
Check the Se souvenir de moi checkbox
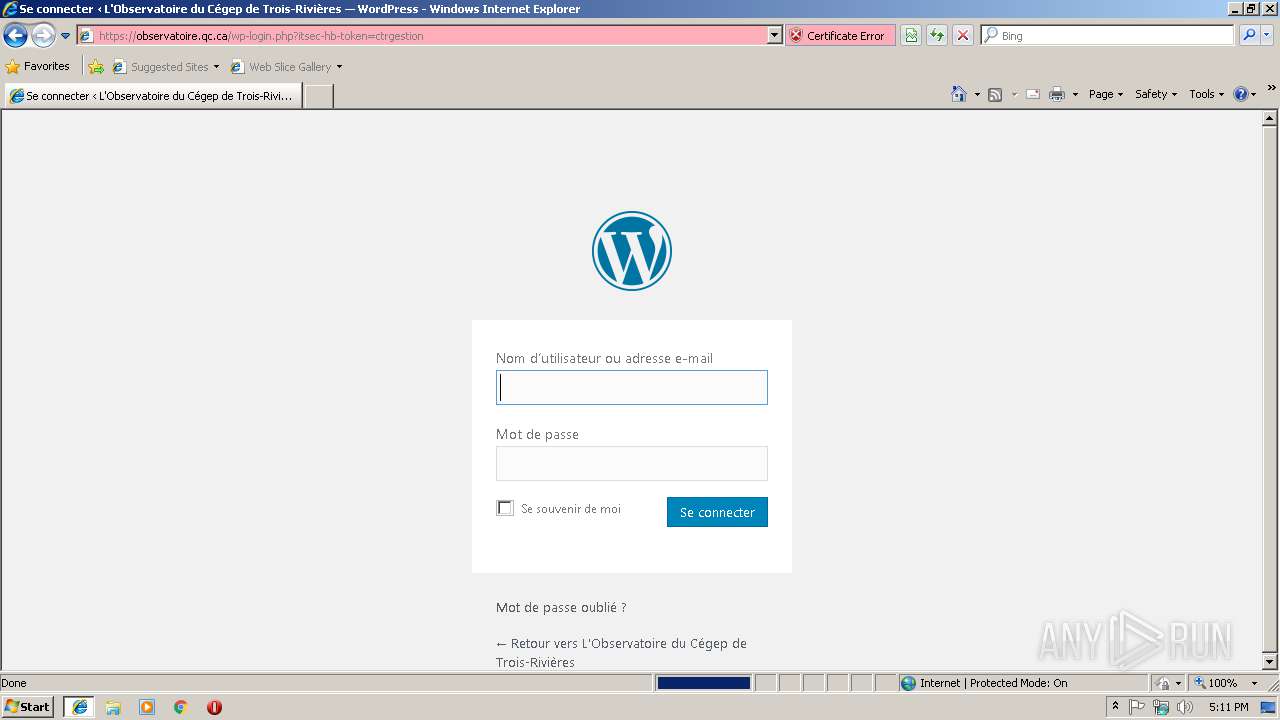pos(505,508)
